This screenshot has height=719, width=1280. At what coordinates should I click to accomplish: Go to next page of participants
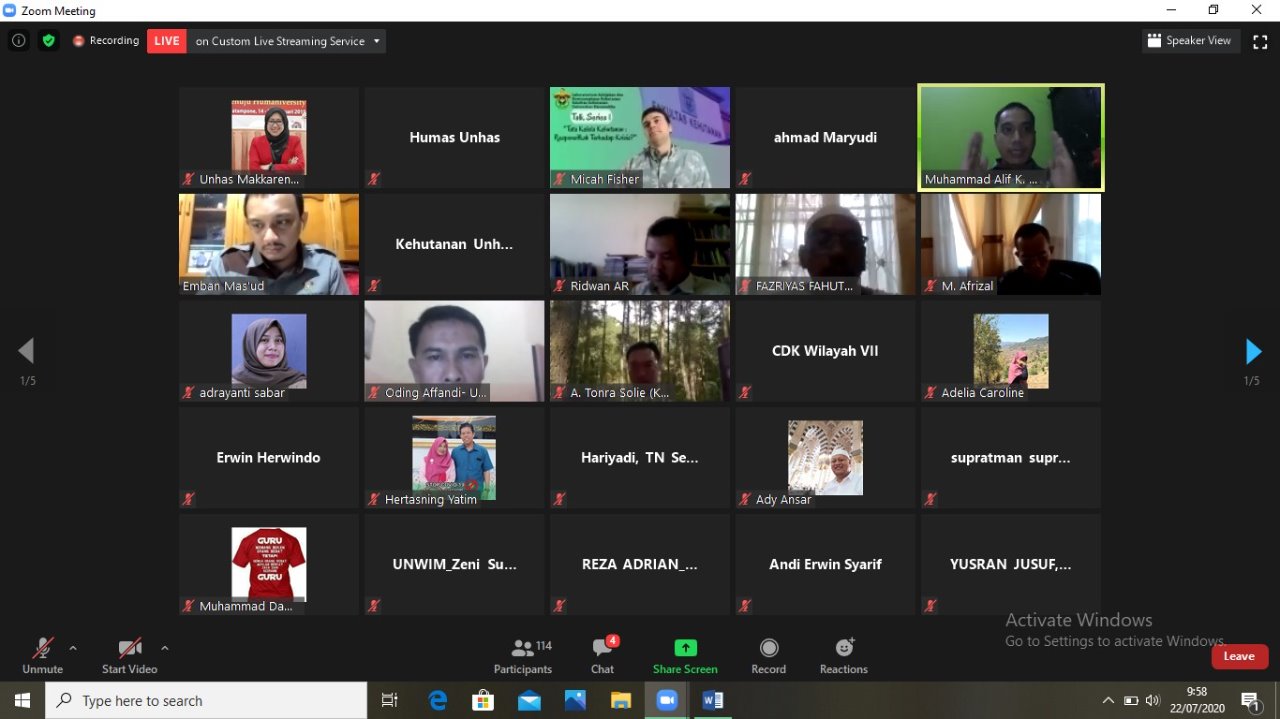(1252, 352)
